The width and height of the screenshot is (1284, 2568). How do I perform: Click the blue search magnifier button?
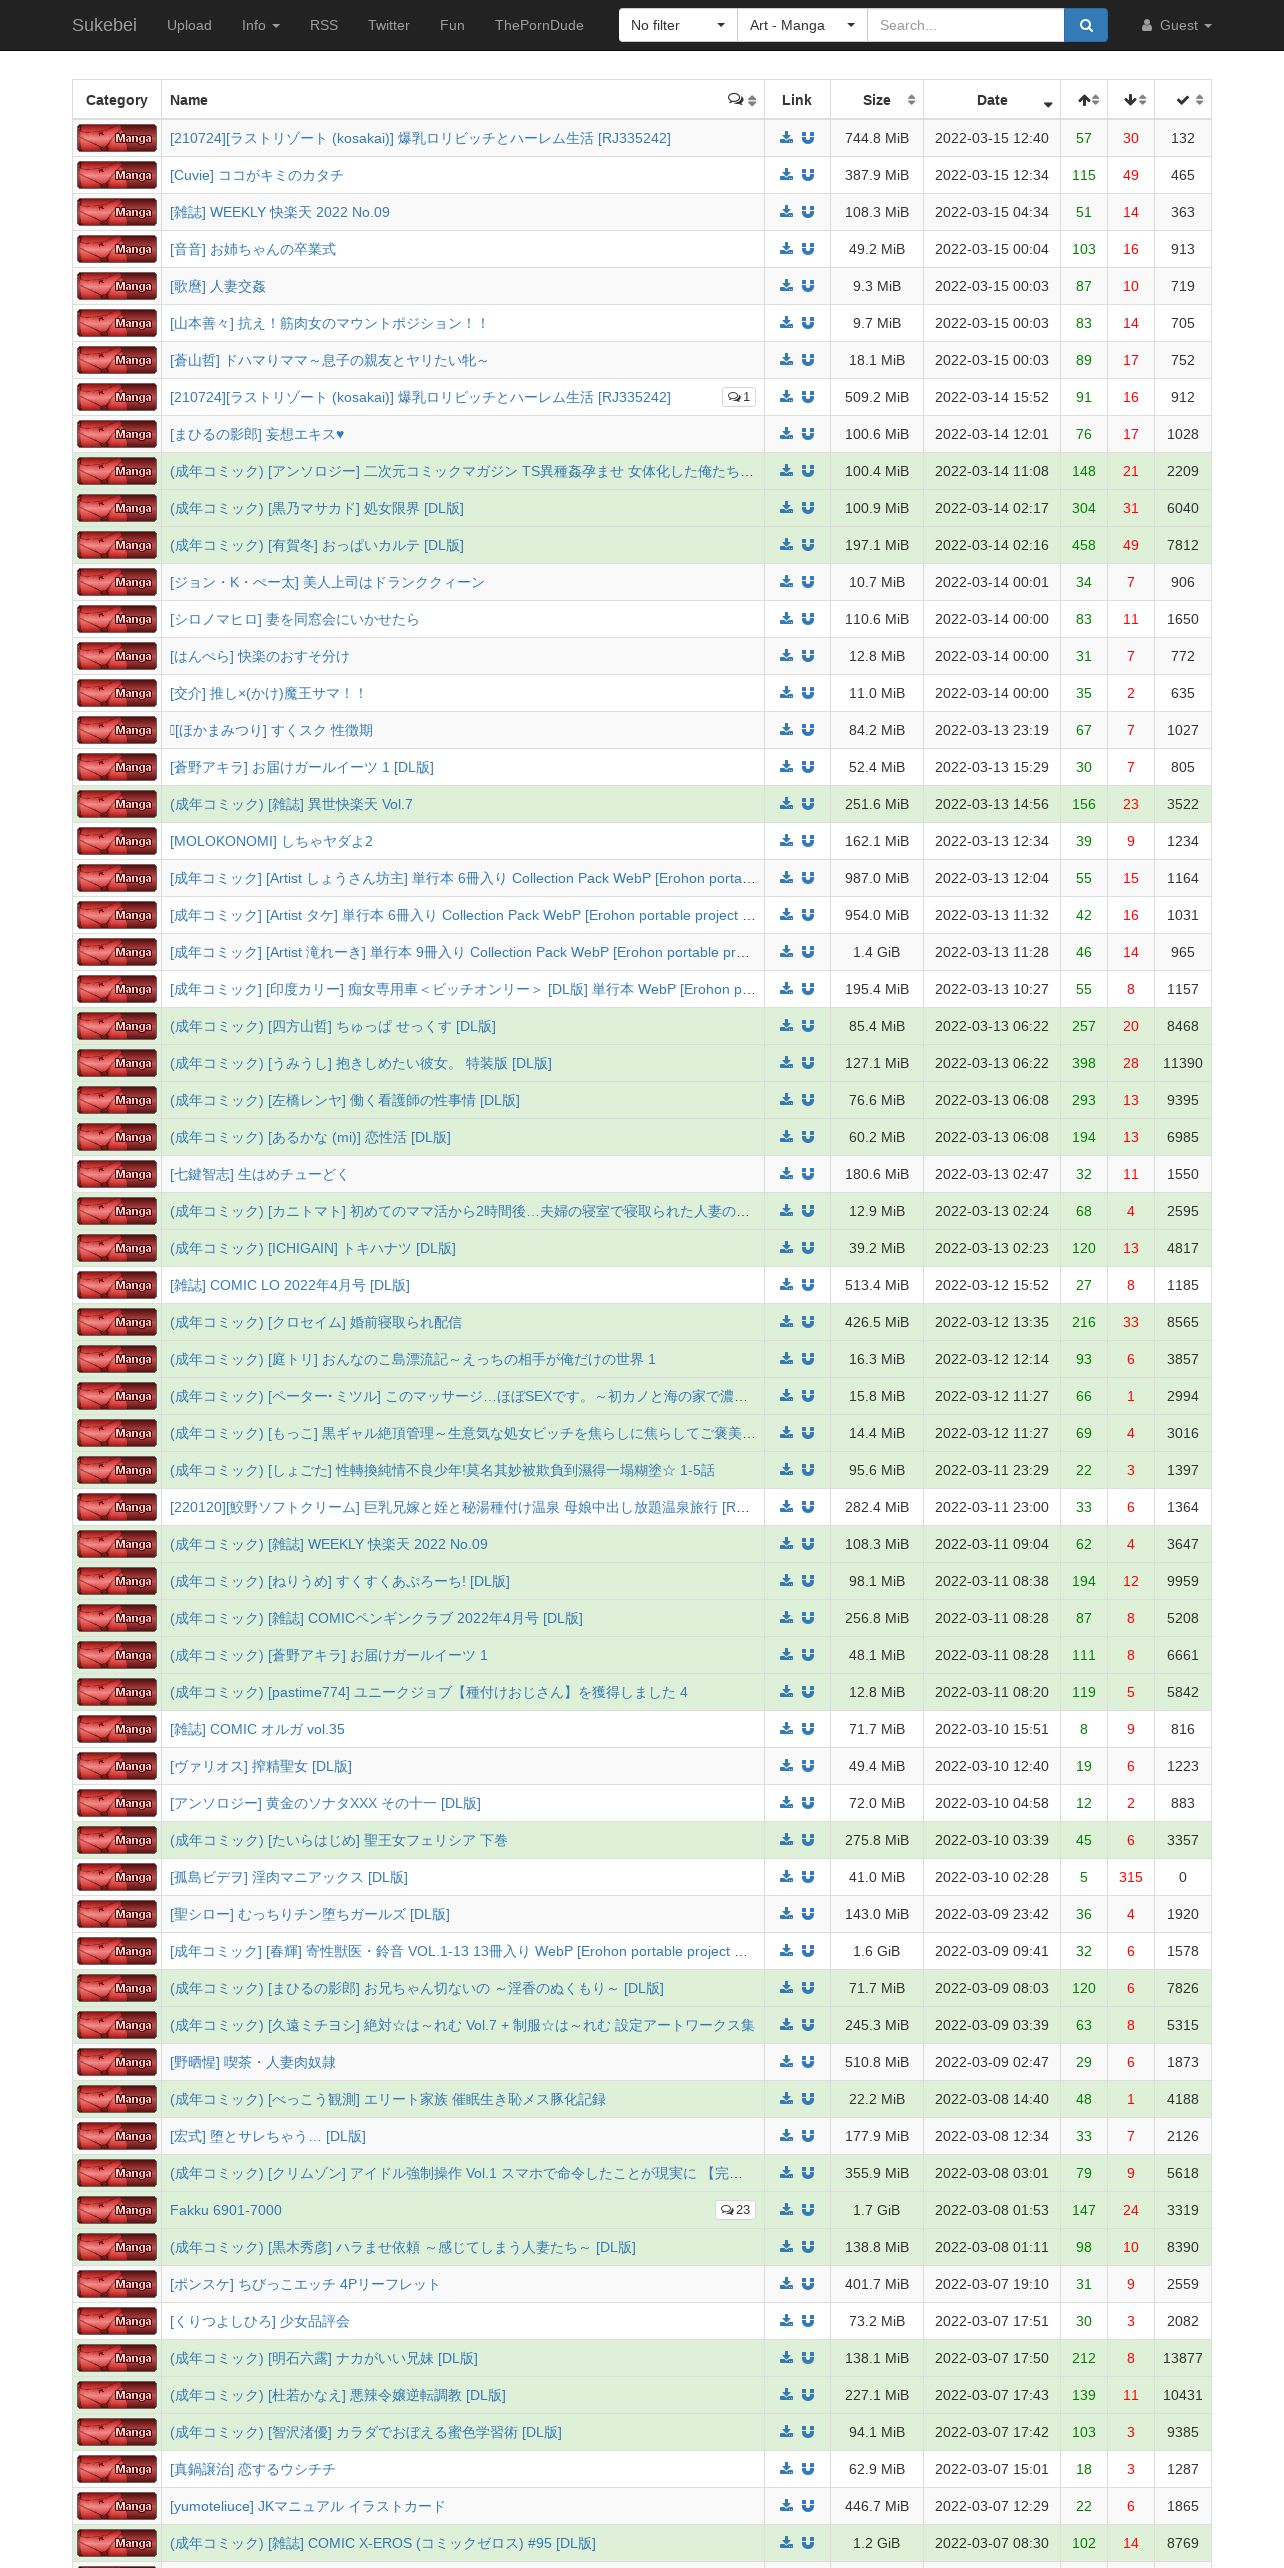pyautogui.click(x=1086, y=25)
